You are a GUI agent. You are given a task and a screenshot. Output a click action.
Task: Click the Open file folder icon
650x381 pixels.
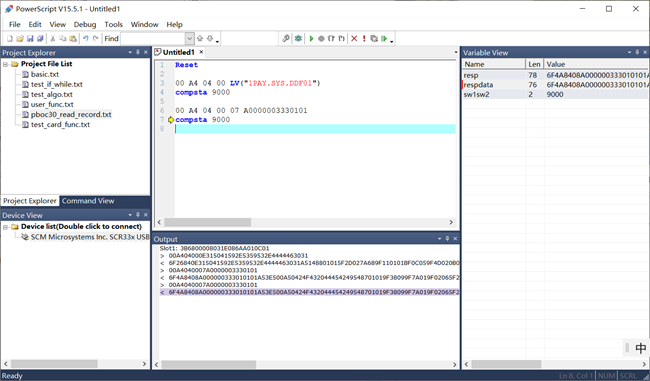click(x=19, y=39)
